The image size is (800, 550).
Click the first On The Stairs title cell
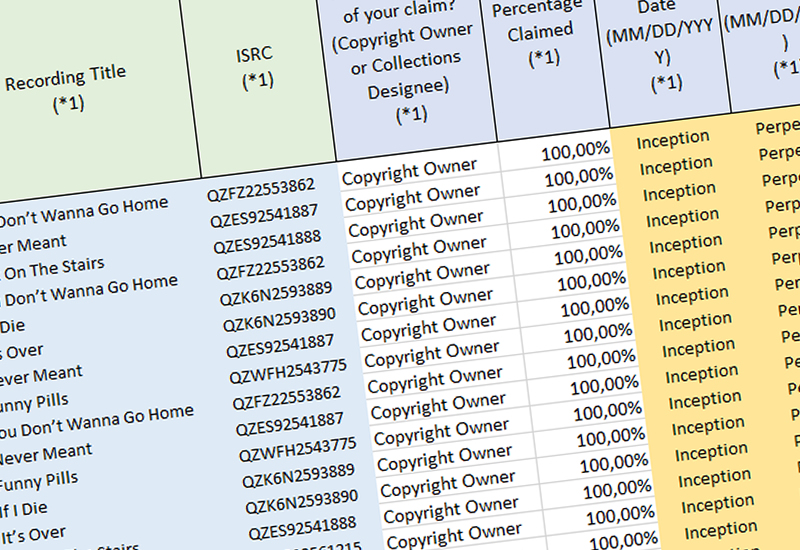tap(54, 269)
